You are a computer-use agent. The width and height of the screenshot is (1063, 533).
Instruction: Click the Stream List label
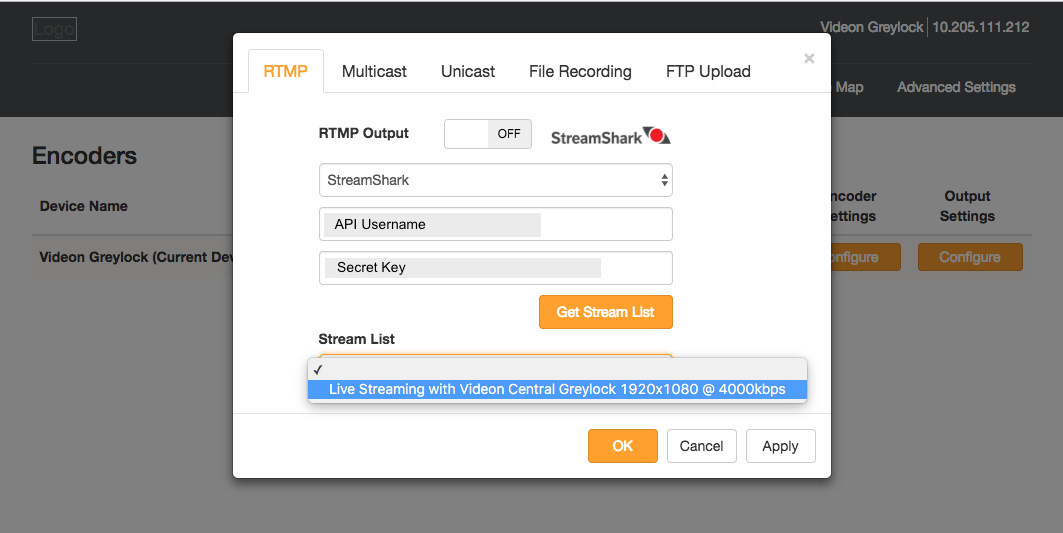click(357, 339)
